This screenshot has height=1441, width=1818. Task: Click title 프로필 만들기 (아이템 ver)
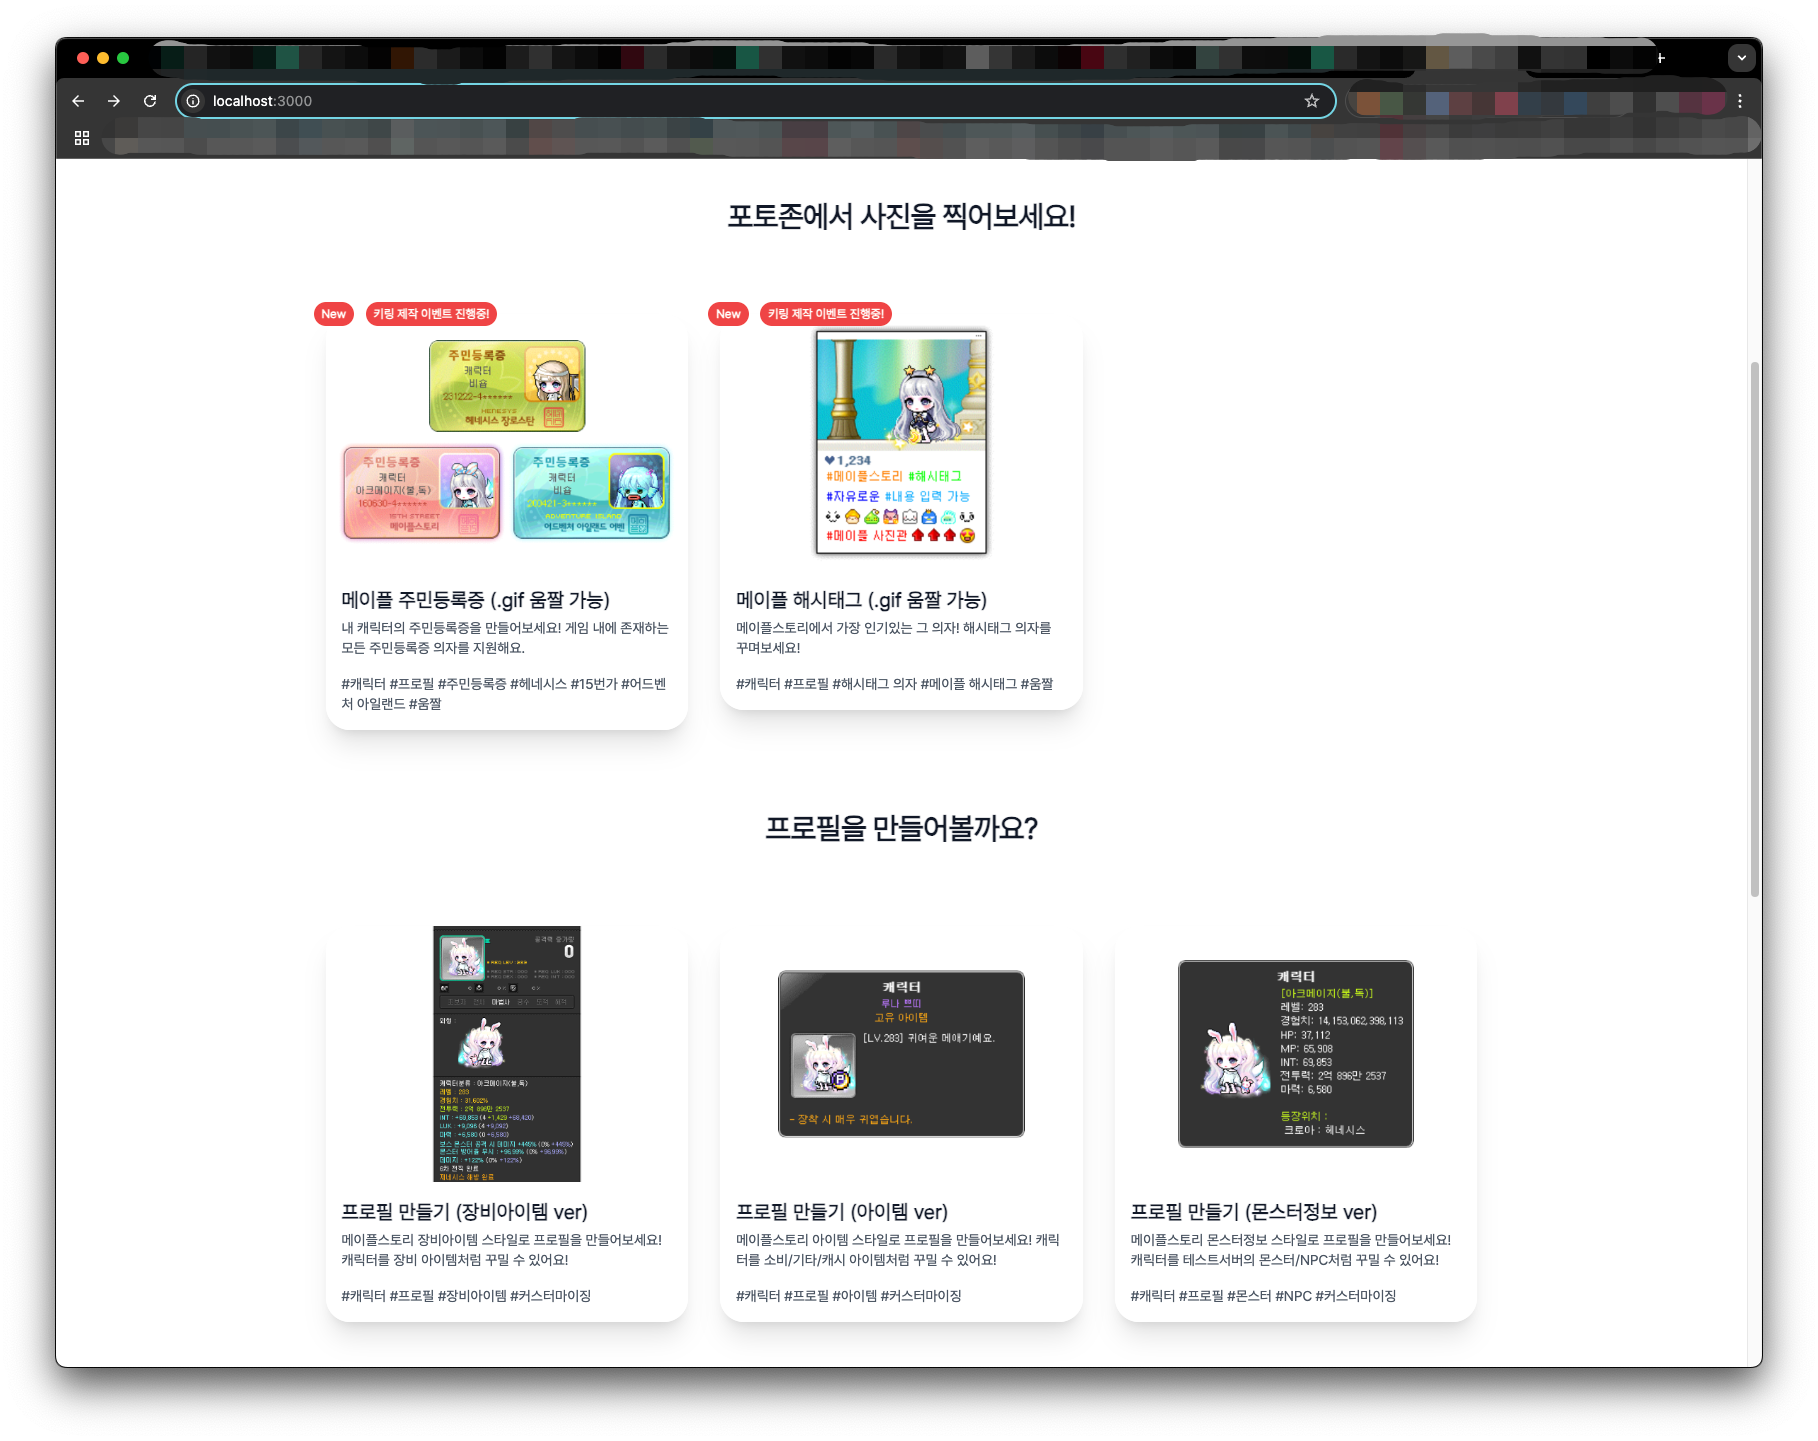(842, 1212)
